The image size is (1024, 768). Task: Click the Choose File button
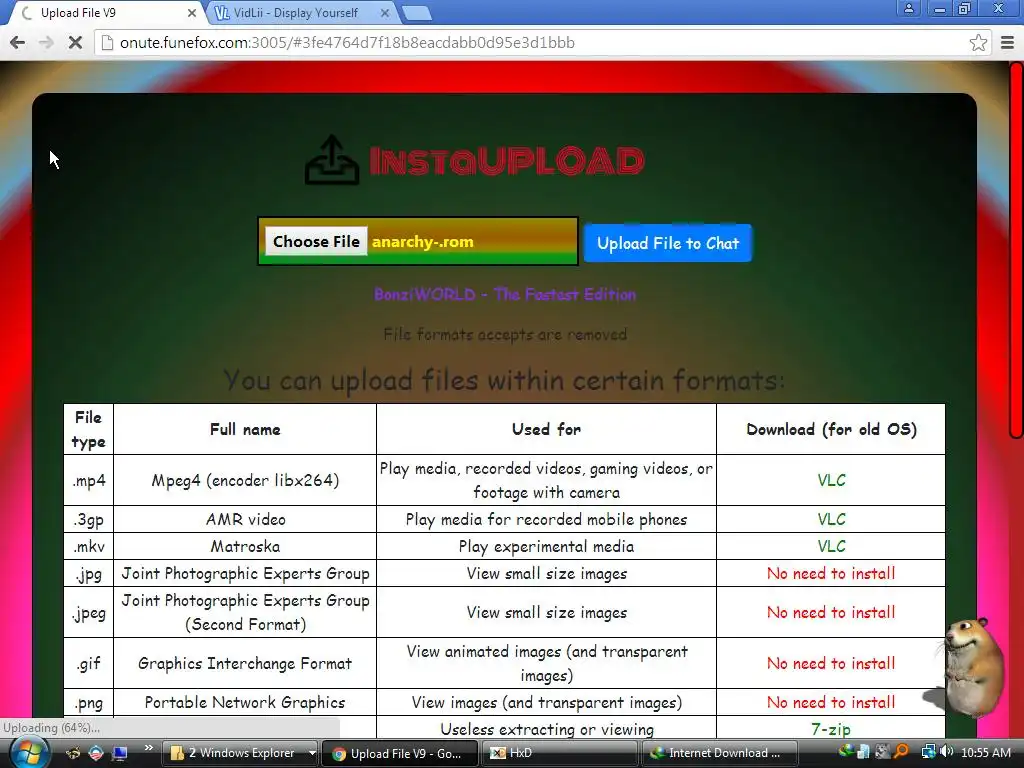coord(316,242)
